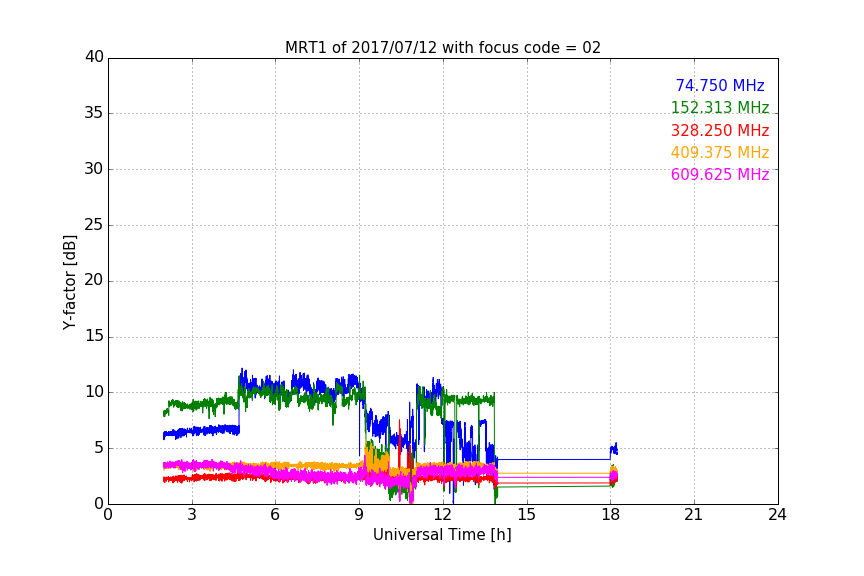Select the 328.250 MHz legend label

pos(720,130)
